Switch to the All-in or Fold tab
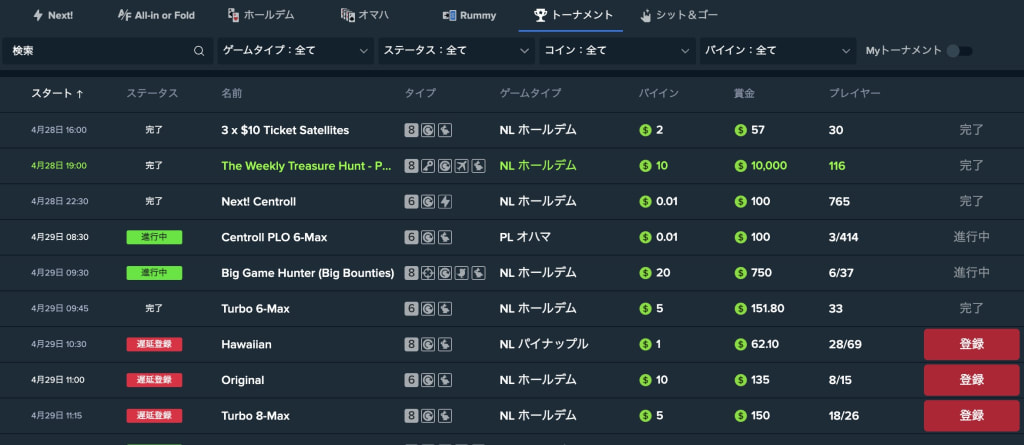 (156, 15)
